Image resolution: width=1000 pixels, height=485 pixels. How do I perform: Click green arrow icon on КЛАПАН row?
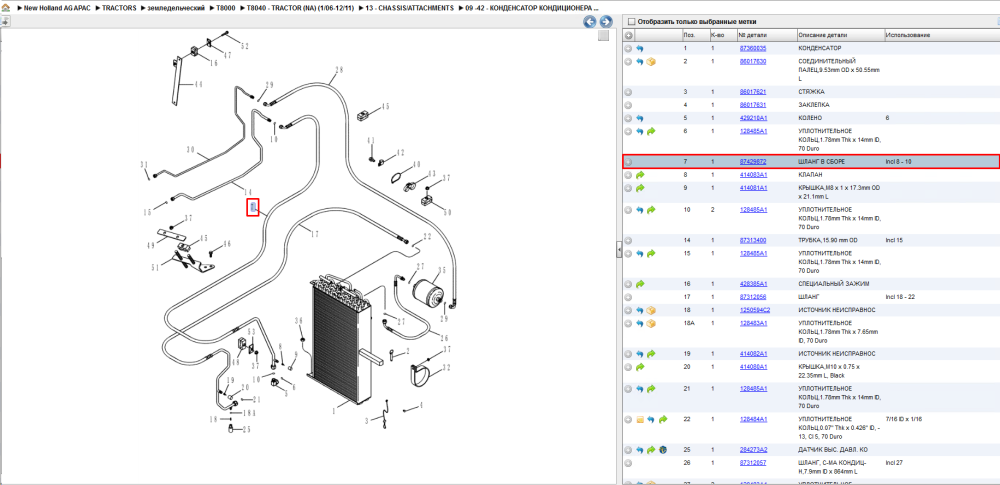pyautogui.click(x=640, y=175)
